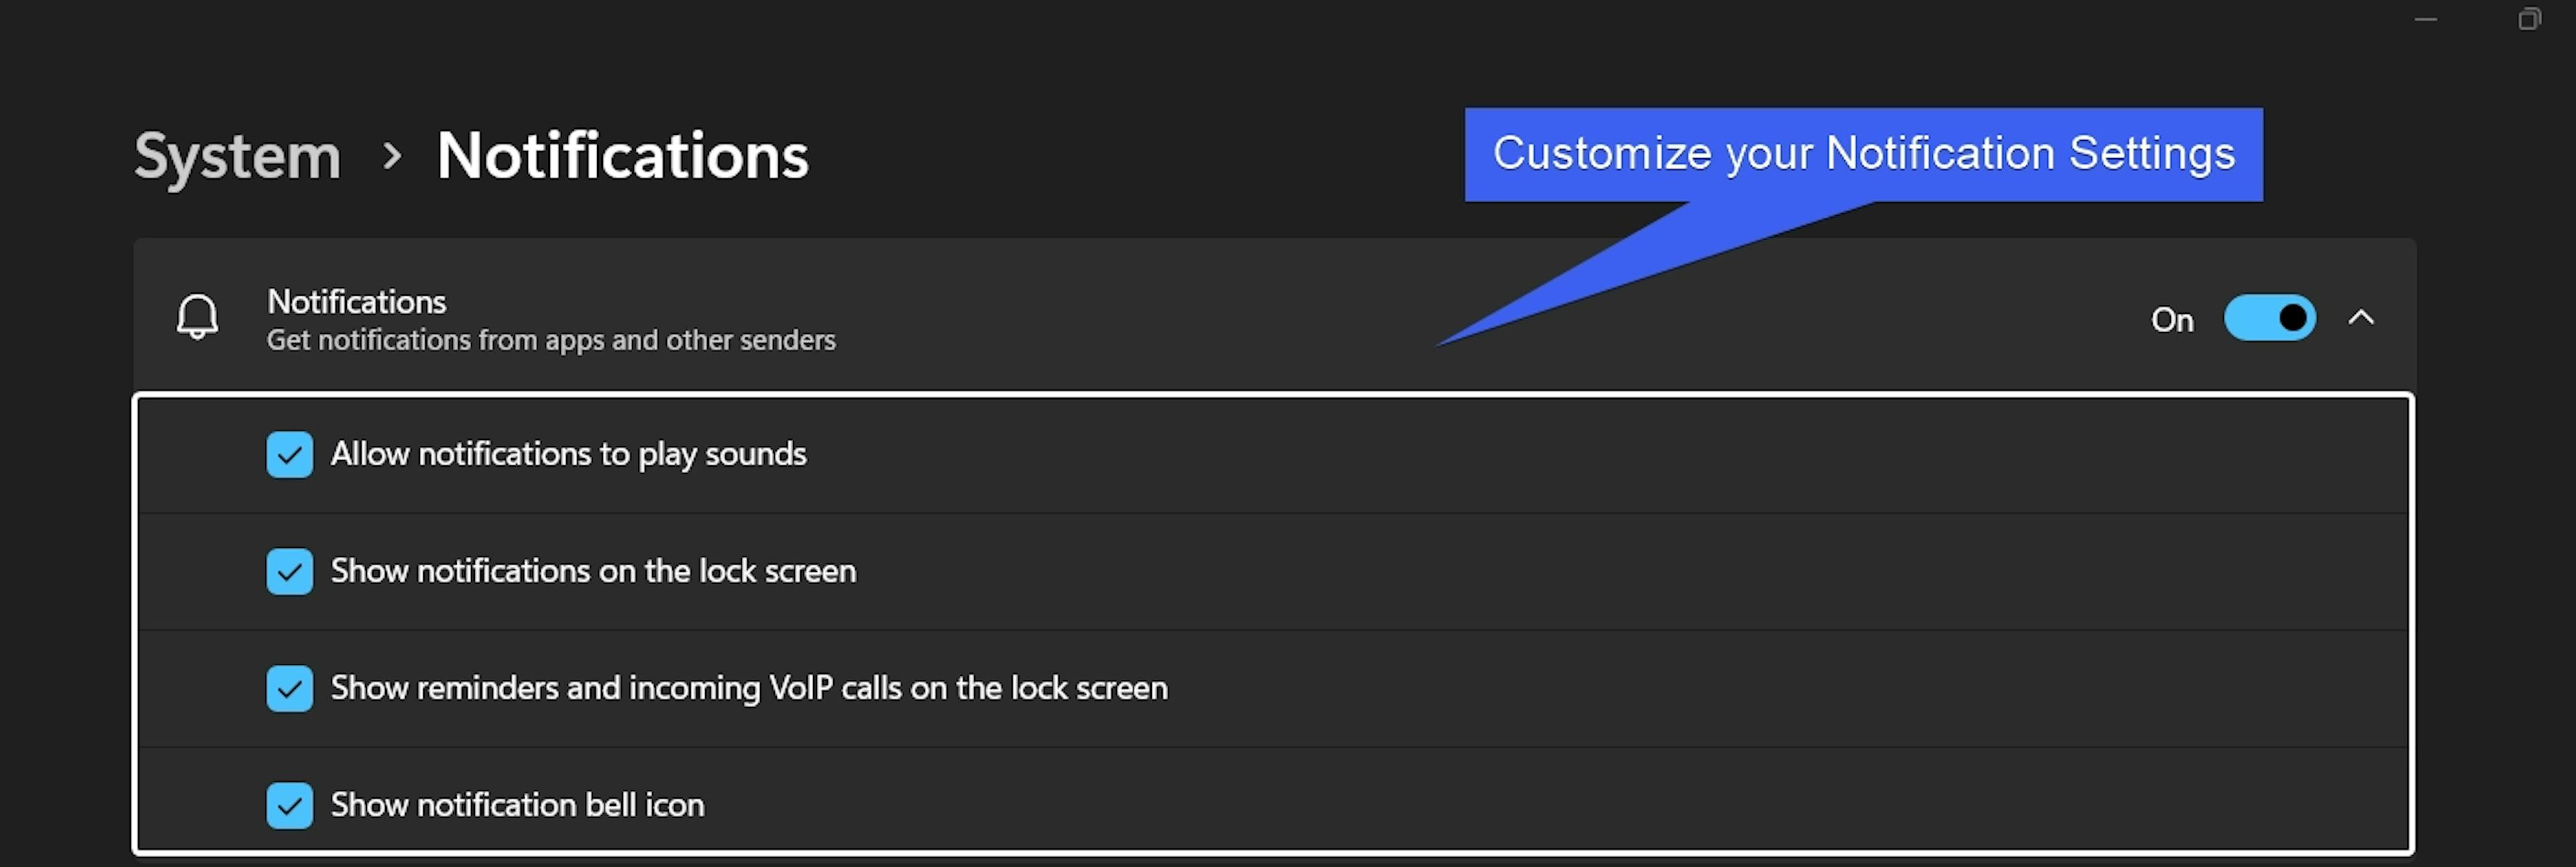Collapse the Notifications section chevron
Viewport: 2576px width, 867px height.
point(2361,318)
